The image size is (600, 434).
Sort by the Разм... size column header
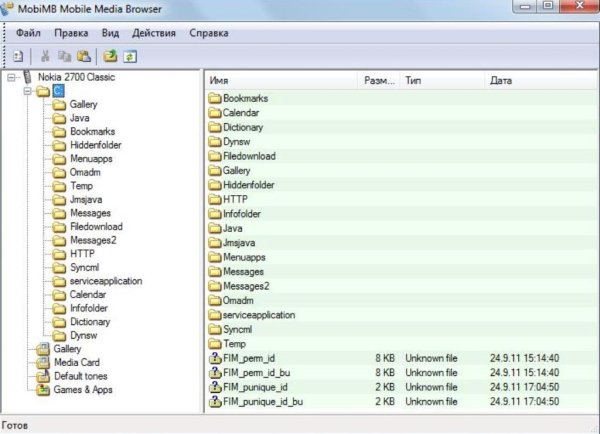click(x=379, y=81)
